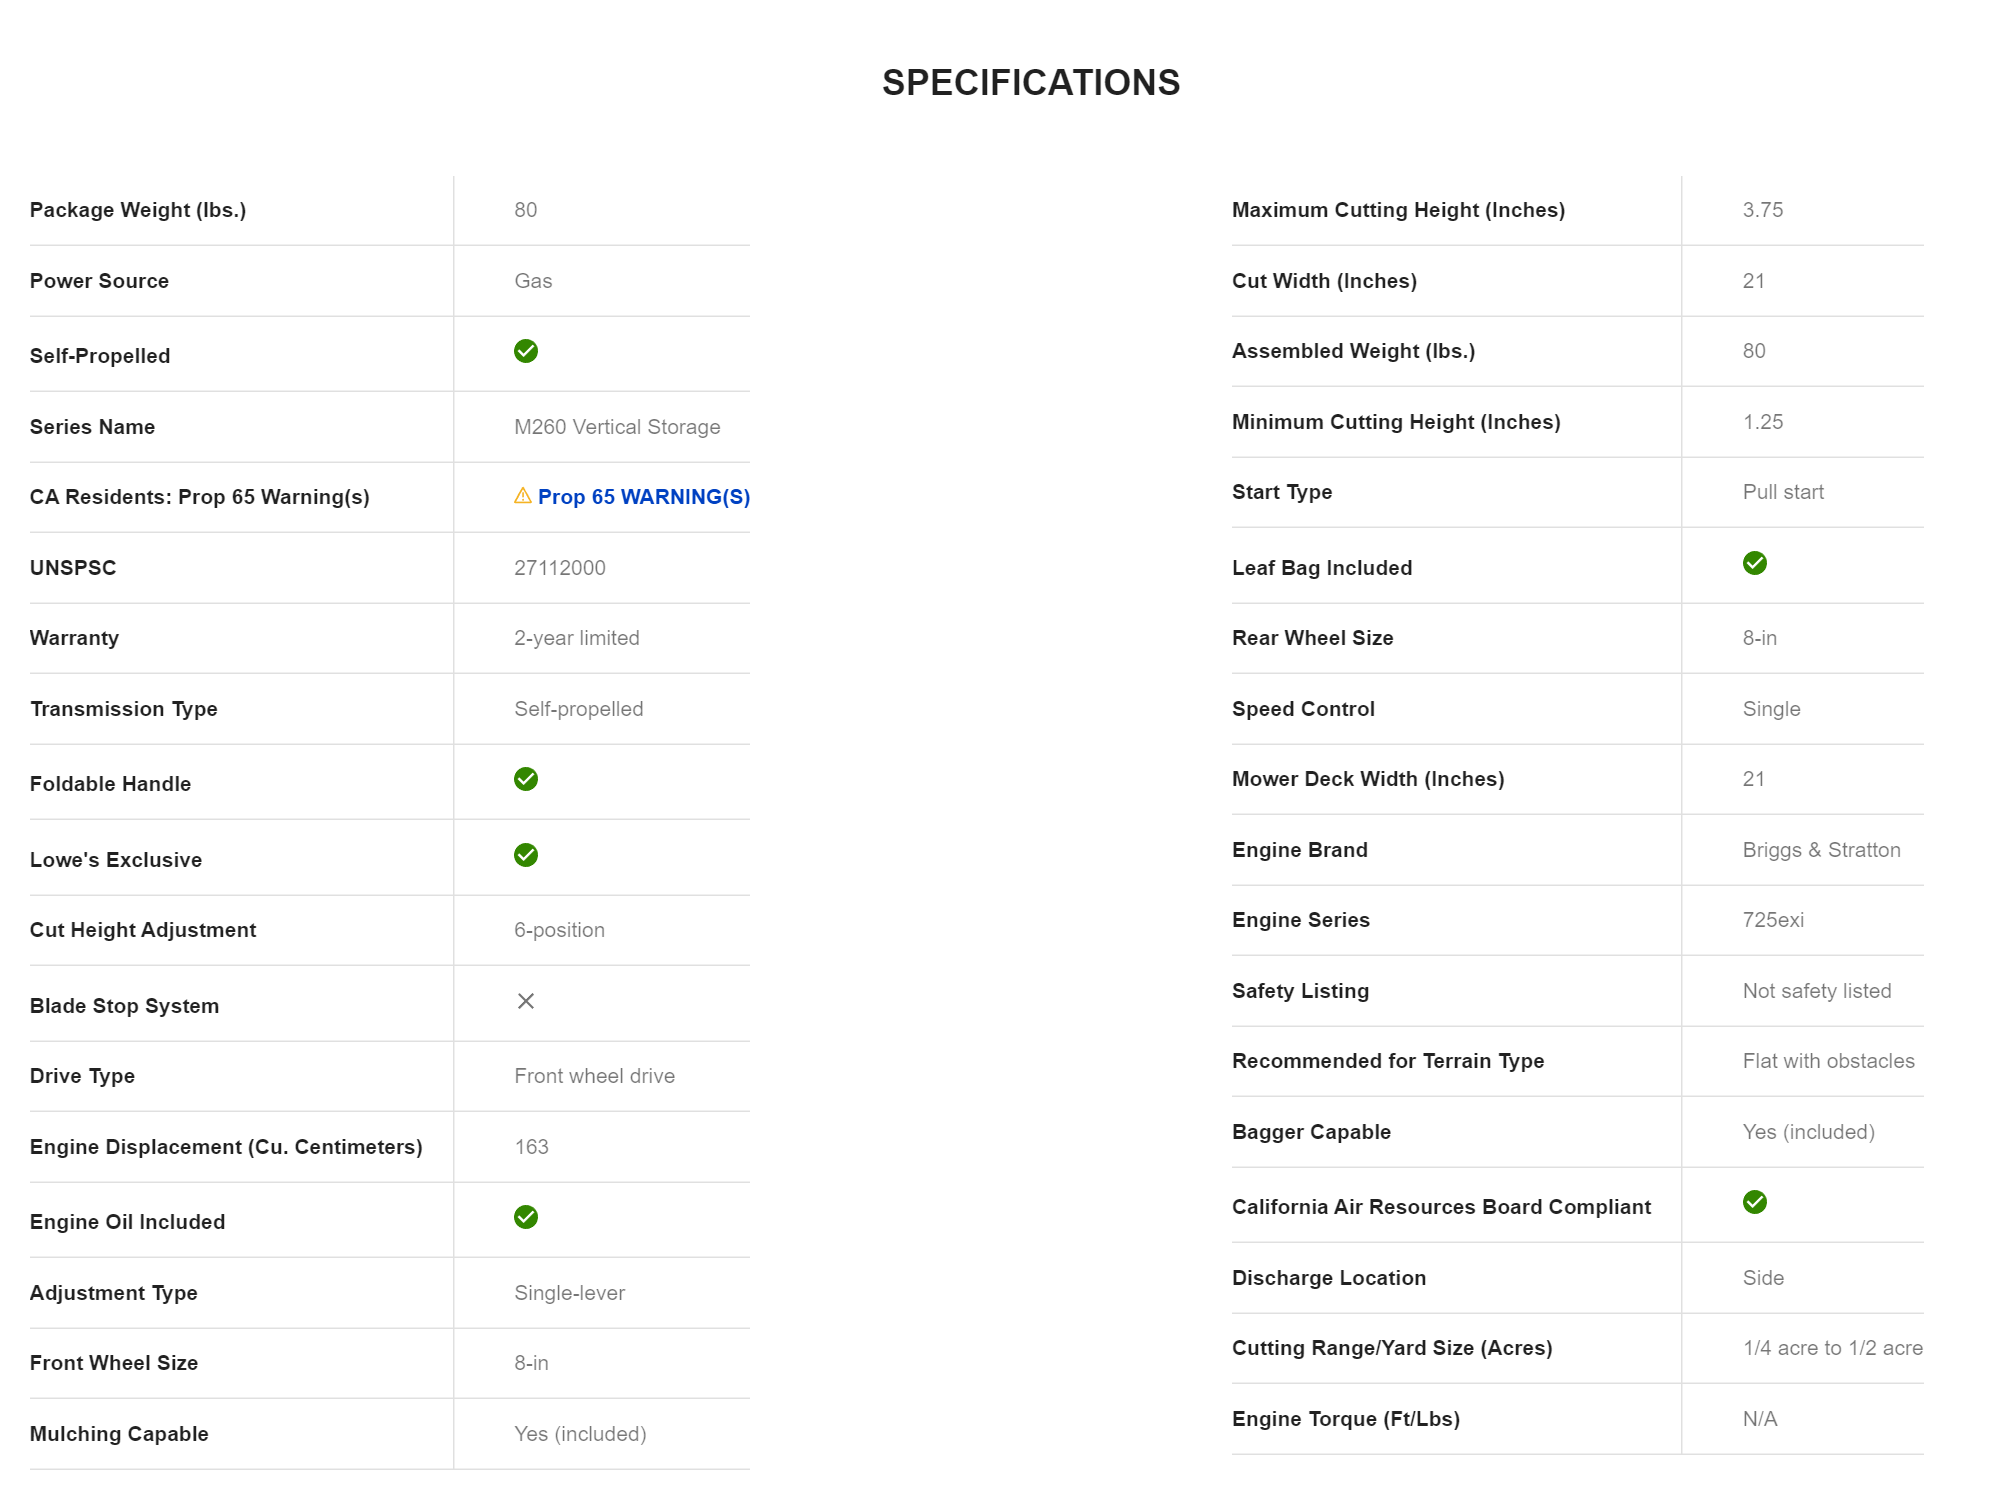This screenshot has width=2010, height=1493.
Task: Click the Safety Listing value text
Action: point(1816,991)
